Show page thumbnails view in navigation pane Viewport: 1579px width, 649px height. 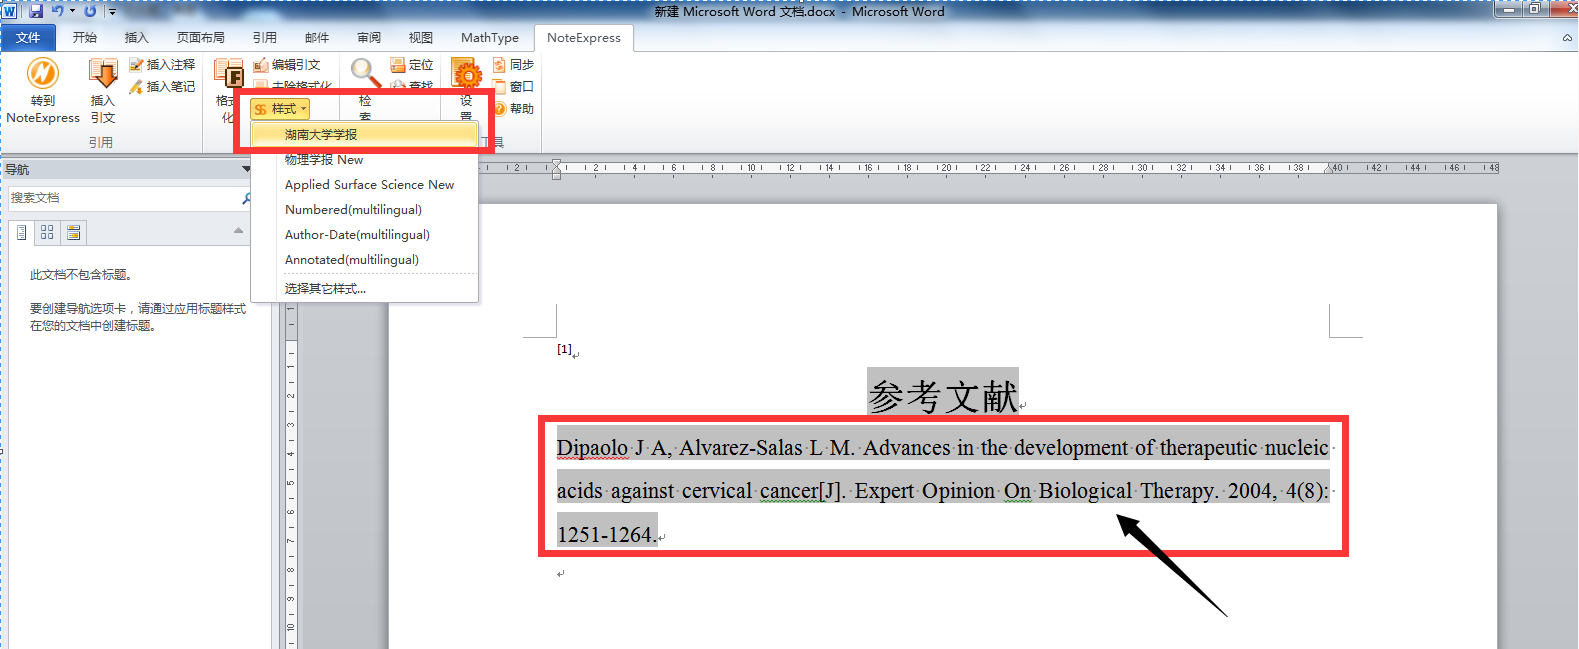coord(47,233)
